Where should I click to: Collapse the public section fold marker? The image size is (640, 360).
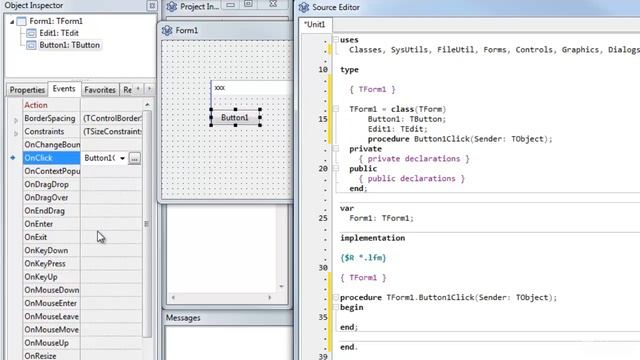[336, 168]
